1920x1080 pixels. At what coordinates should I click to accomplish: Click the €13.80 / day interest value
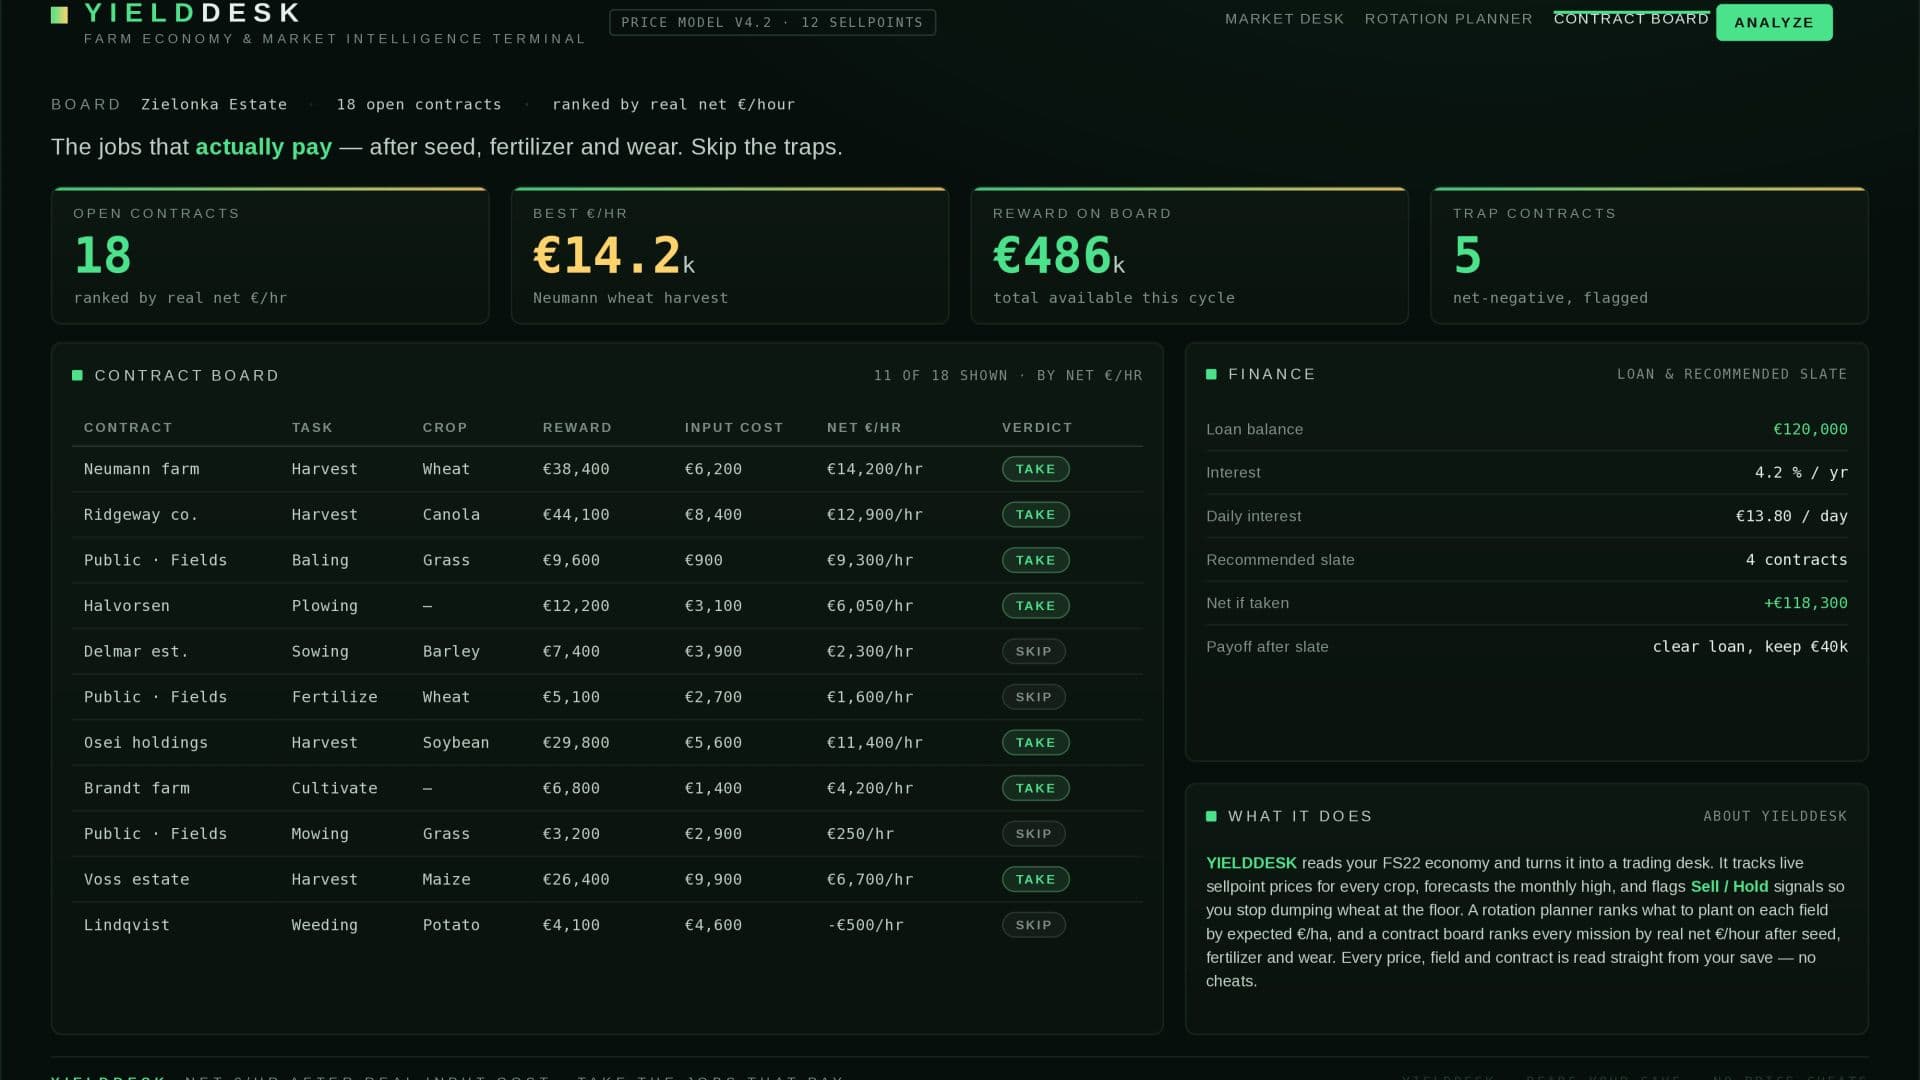point(1792,516)
